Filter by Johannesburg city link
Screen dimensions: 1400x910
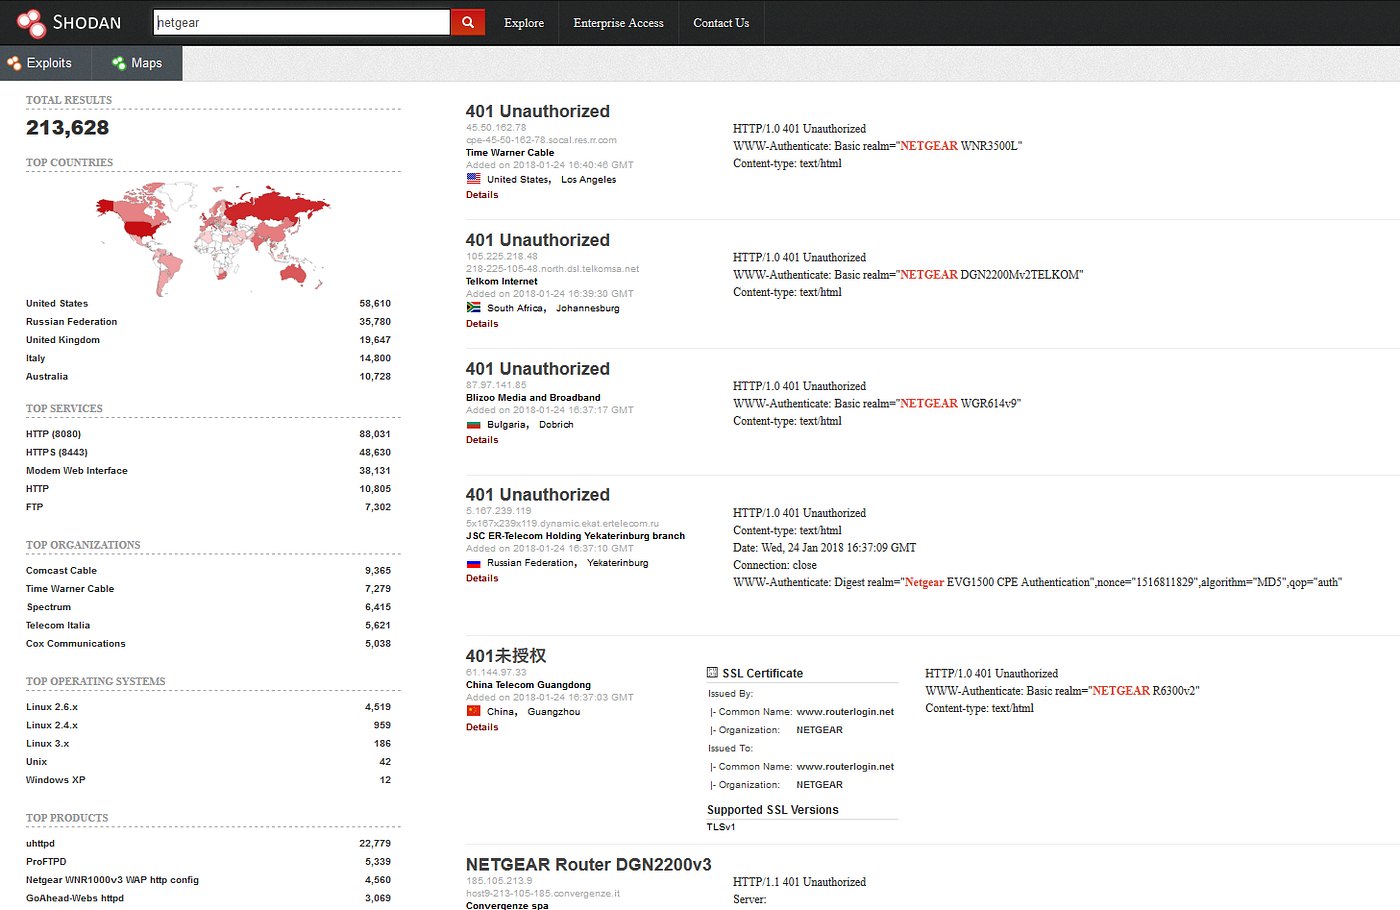pos(588,308)
